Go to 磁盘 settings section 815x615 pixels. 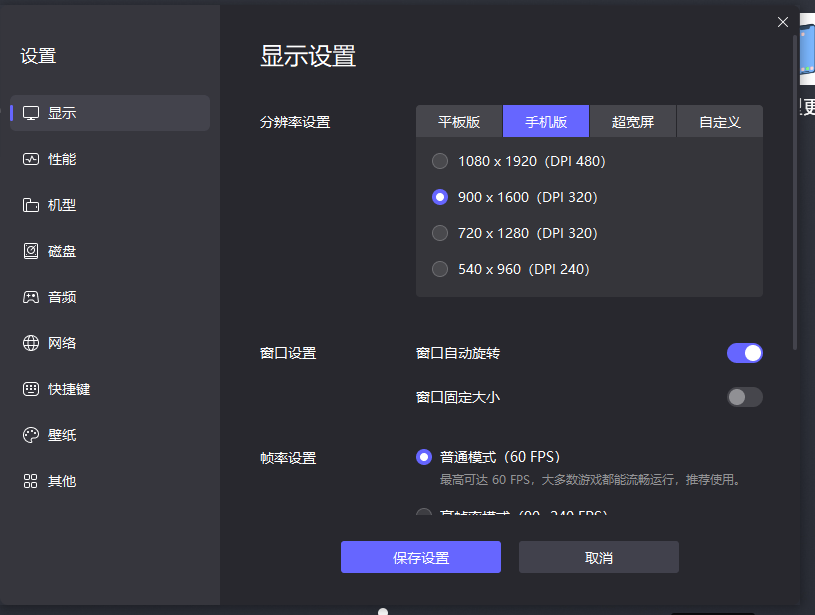110,251
